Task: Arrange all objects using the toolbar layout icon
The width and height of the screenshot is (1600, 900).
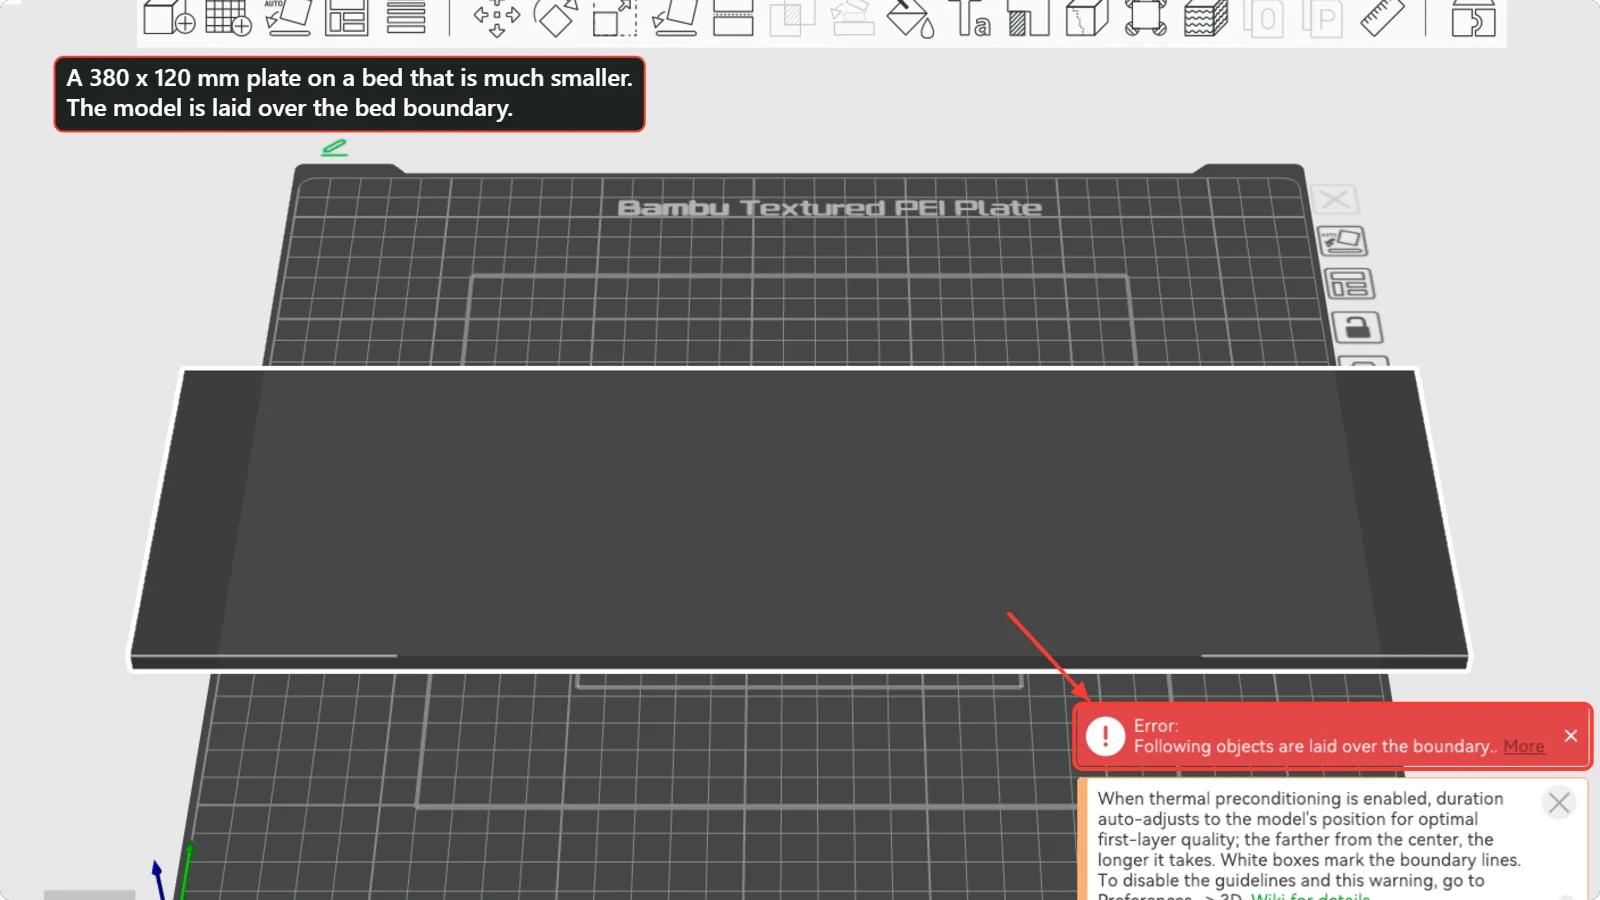Action: pyautogui.click(x=347, y=17)
